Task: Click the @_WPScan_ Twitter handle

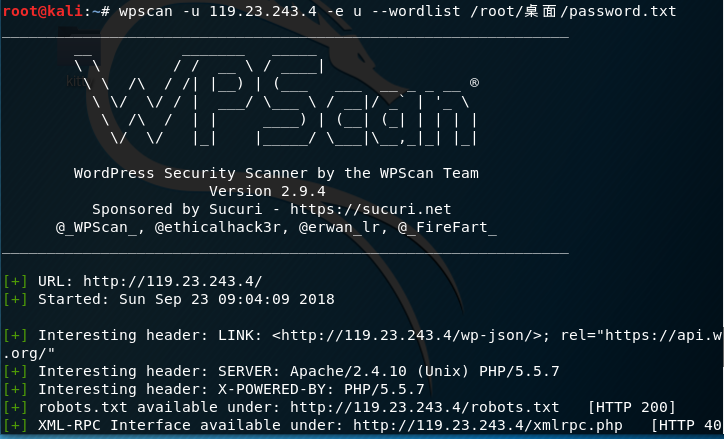Action: (100, 227)
